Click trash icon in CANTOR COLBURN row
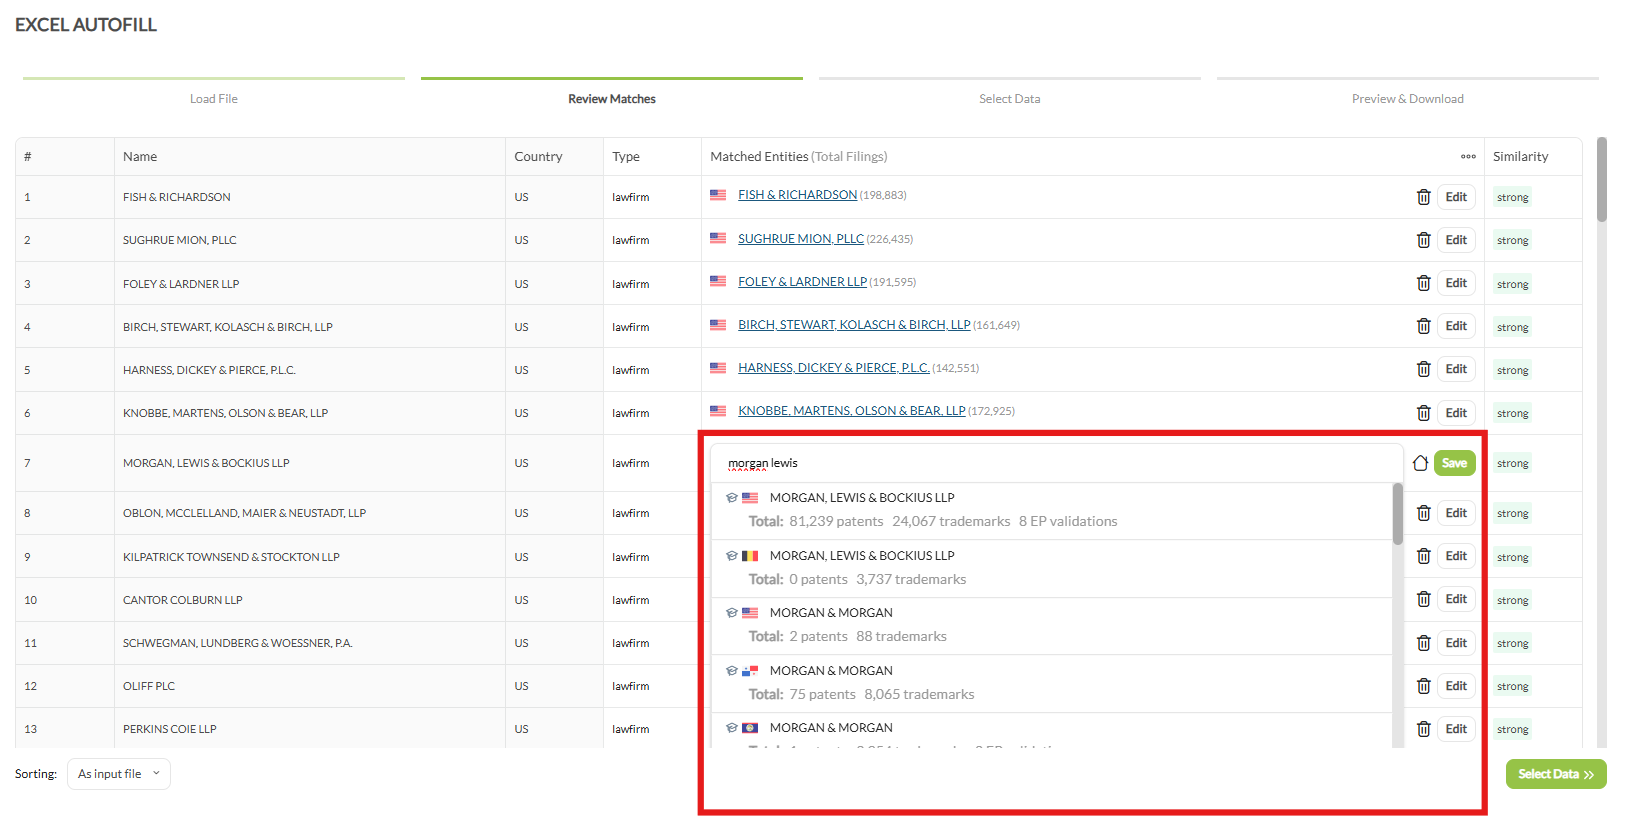The width and height of the screenshot is (1637, 822). click(x=1423, y=599)
